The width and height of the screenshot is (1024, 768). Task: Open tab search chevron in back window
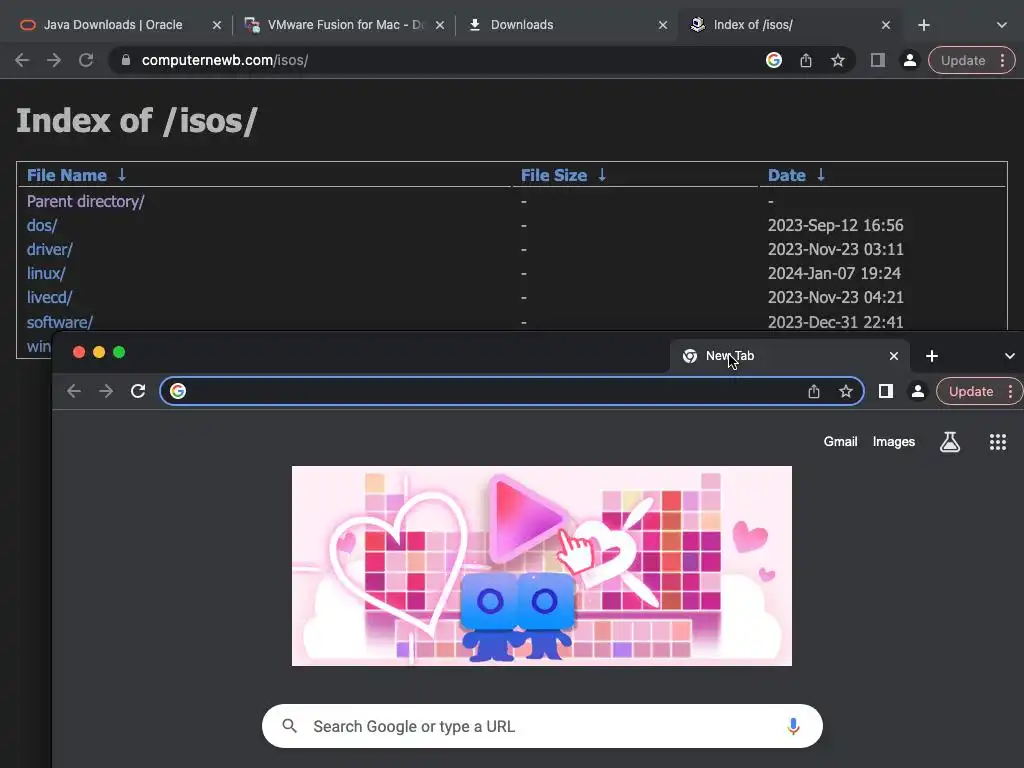click(1002, 25)
